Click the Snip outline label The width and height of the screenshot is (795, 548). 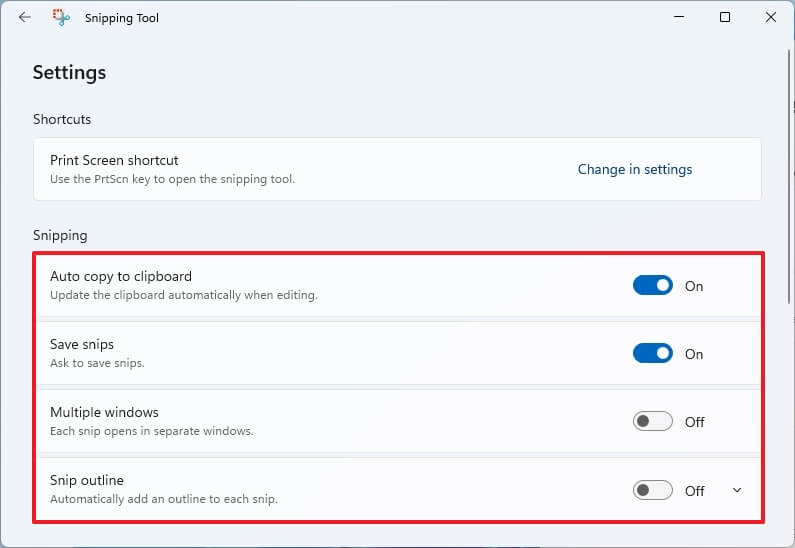pyautogui.click(x=87, y=480)
